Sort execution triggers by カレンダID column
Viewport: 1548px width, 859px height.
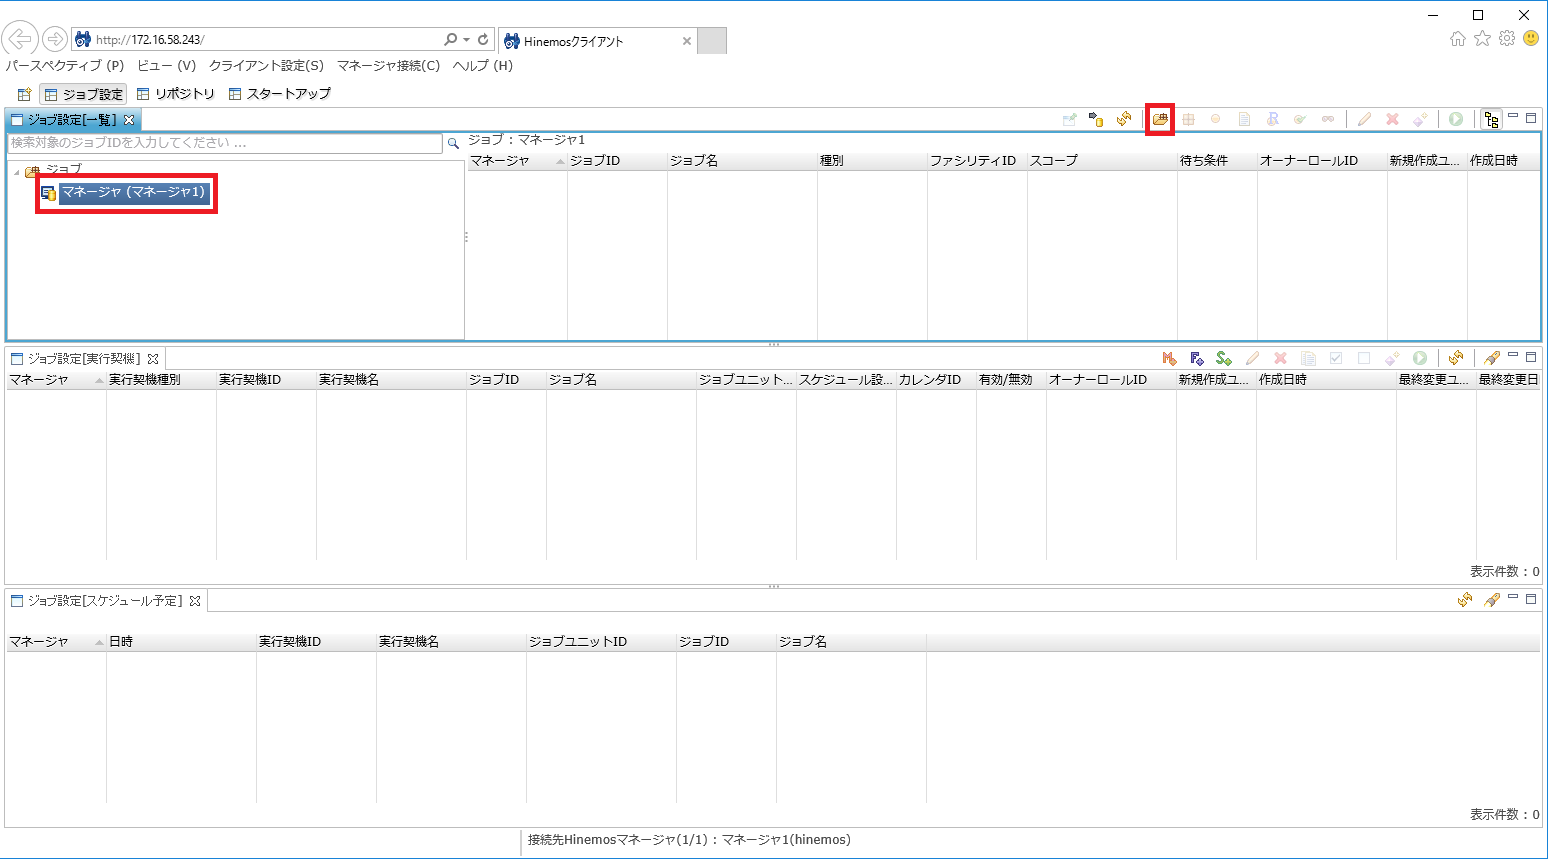(936, 380)
